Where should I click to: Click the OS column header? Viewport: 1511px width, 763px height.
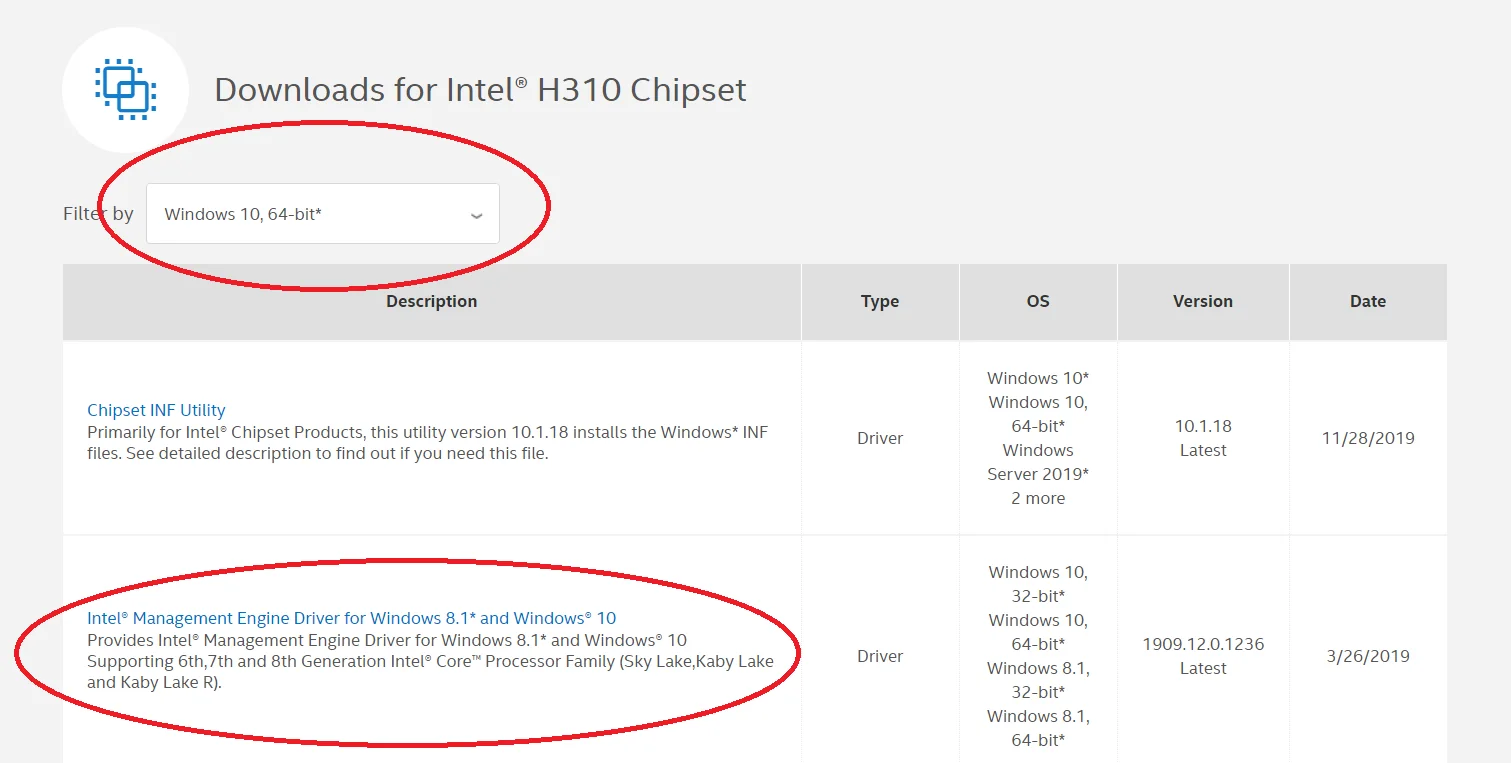(1038, 301)
